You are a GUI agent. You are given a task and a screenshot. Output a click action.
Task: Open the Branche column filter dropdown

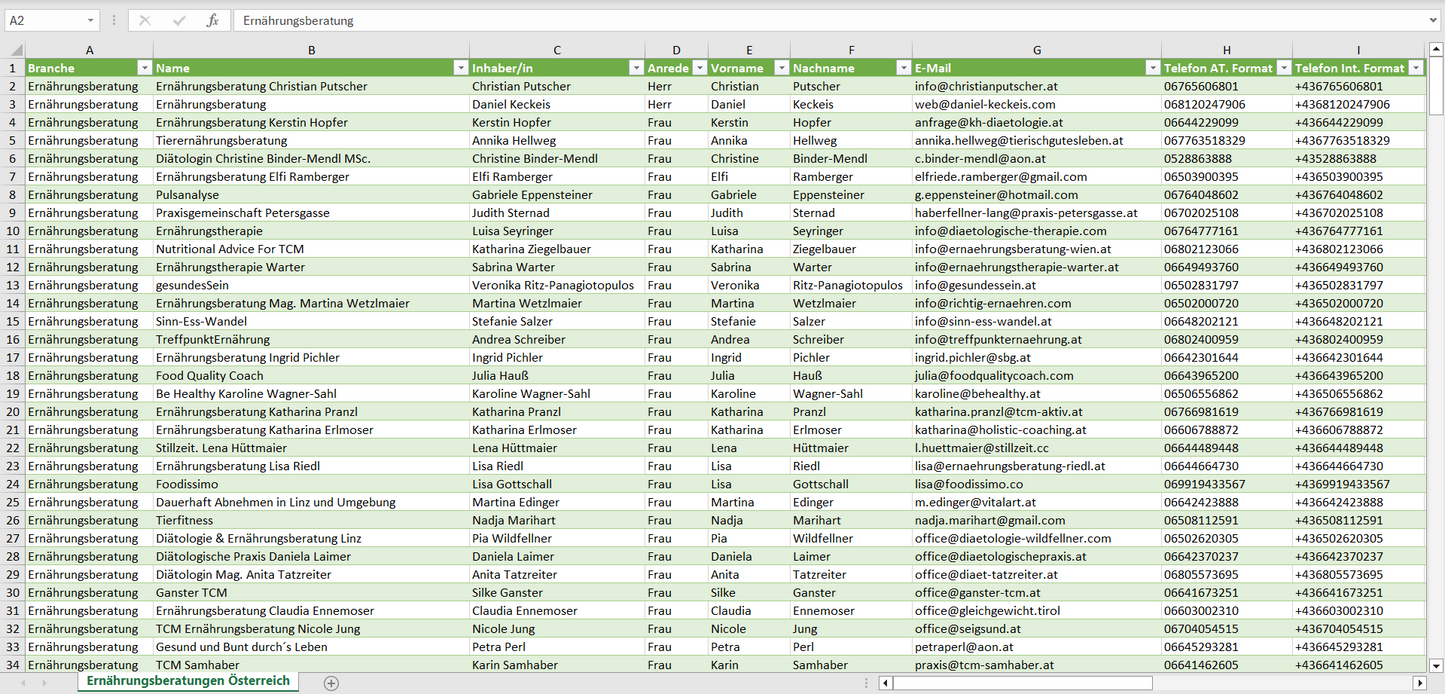[144, 68]
